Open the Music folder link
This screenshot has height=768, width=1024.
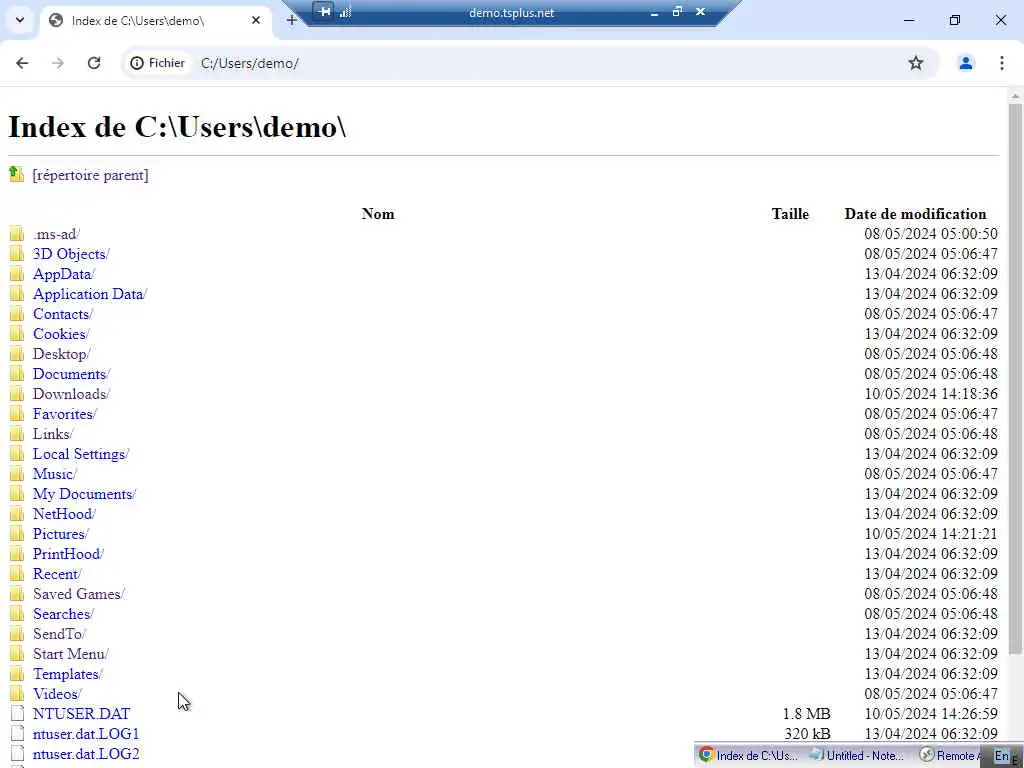pyautogui.click(x=55, y=474)
